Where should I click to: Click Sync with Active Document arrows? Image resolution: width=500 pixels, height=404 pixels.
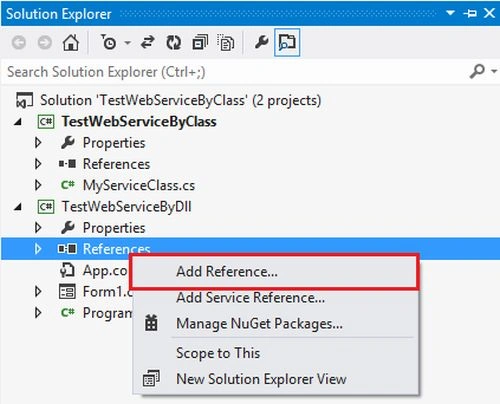click(x=148, y=42)
